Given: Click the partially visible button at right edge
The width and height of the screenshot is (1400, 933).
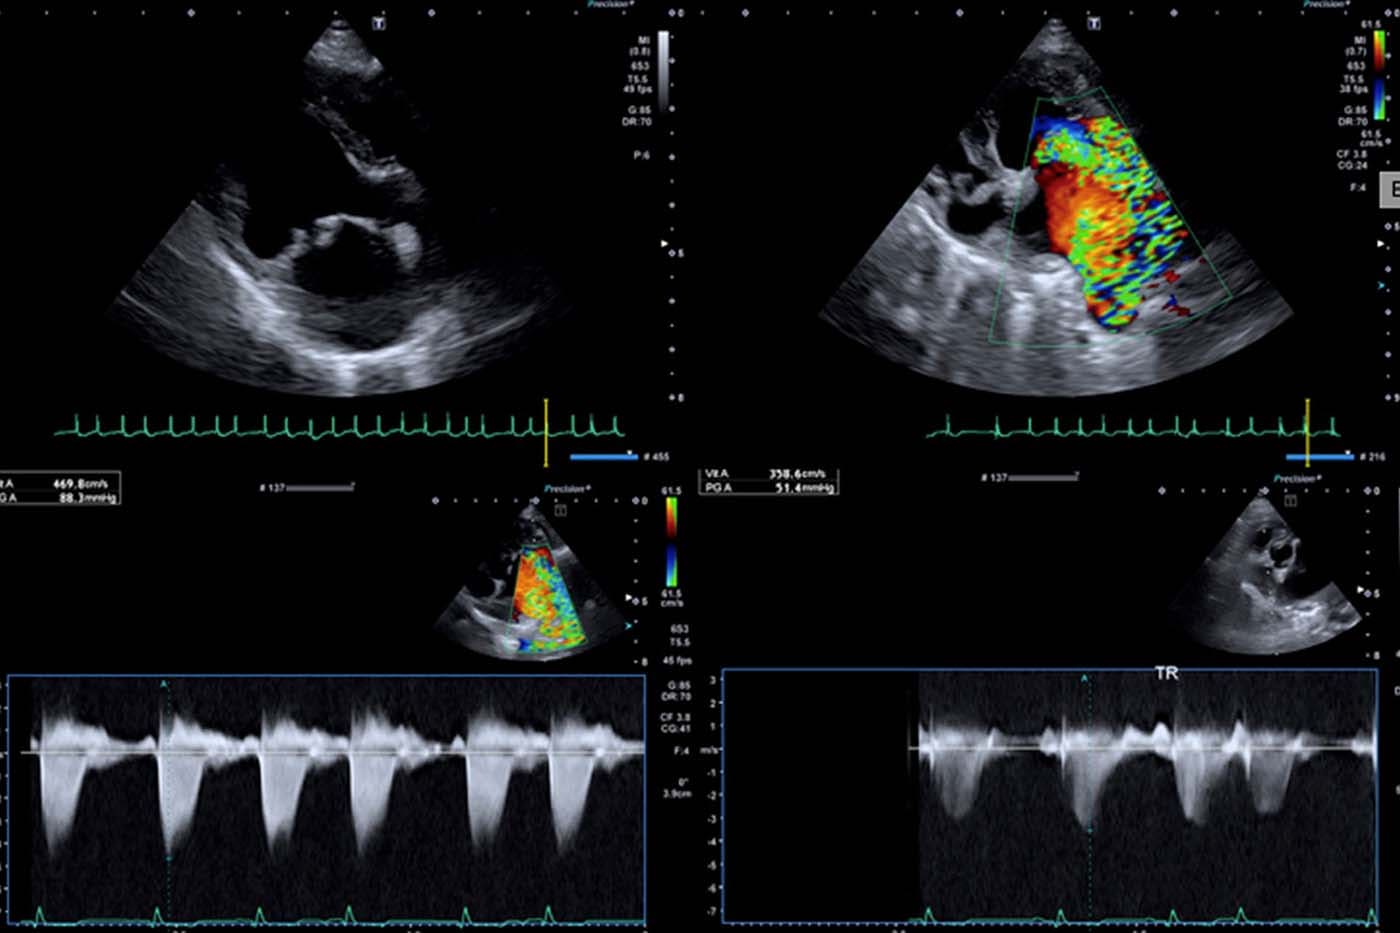Looking at the screenshot, I should click(x=1390, y=189).
